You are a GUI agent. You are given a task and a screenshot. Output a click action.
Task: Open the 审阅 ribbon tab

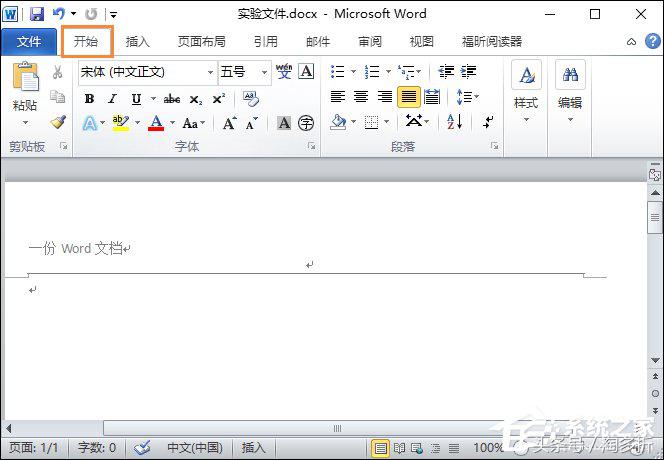(x=370, y=42)
